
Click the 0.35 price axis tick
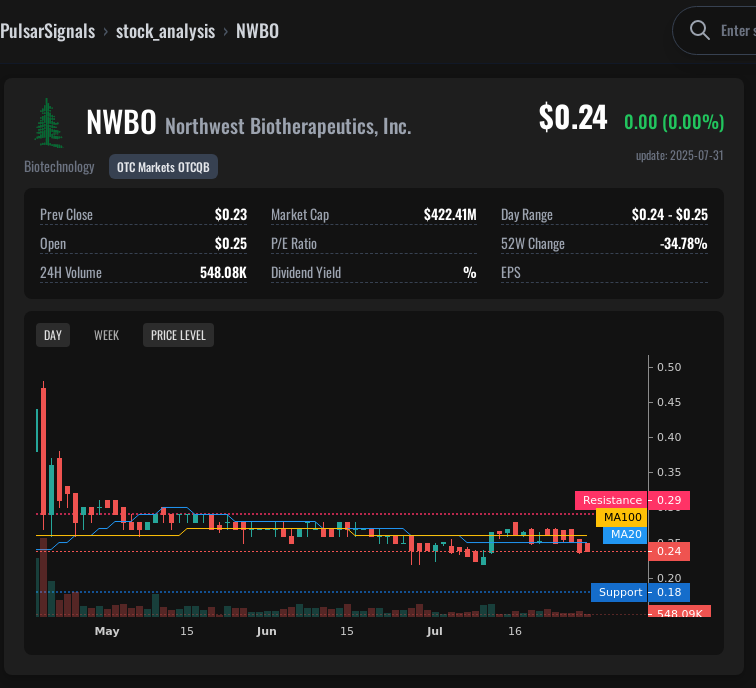[669, 472]
